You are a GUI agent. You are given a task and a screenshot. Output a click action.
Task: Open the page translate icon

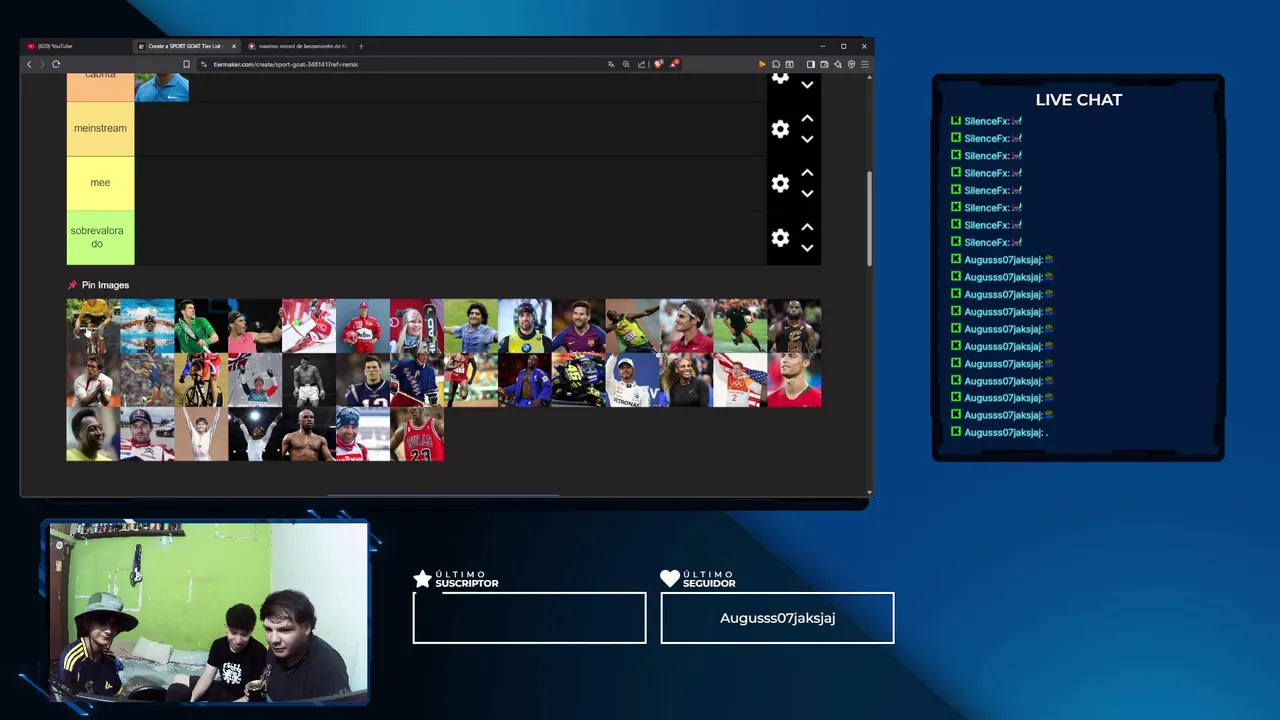[x=611, y=64]
